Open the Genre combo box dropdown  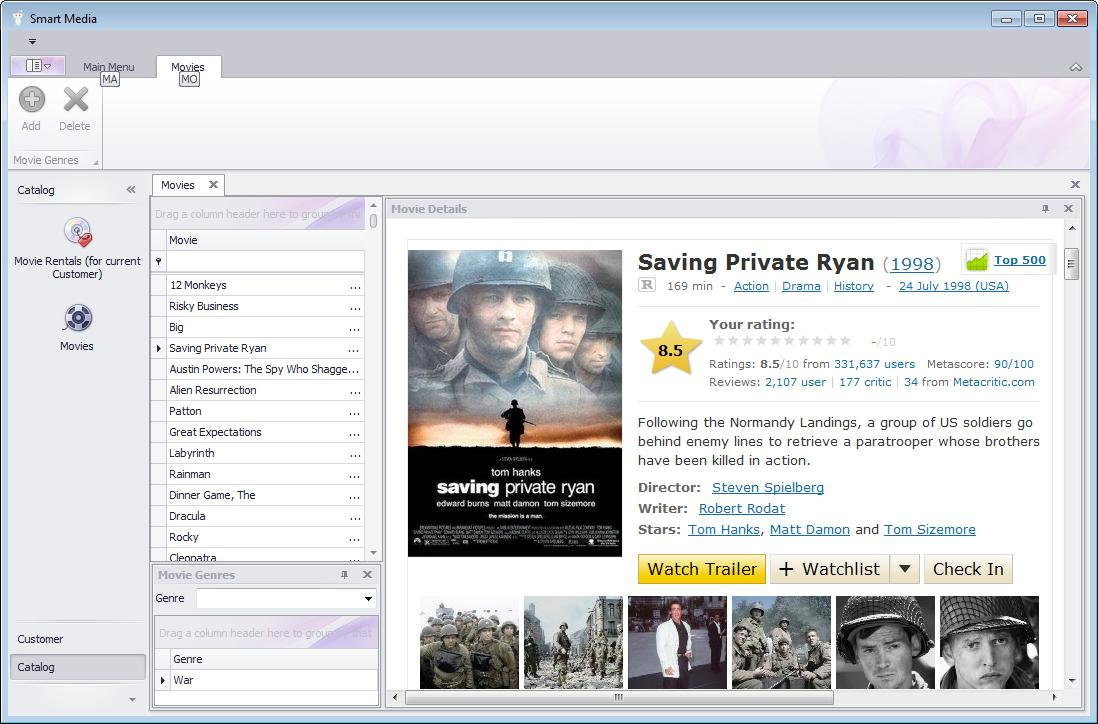(368, 599)
